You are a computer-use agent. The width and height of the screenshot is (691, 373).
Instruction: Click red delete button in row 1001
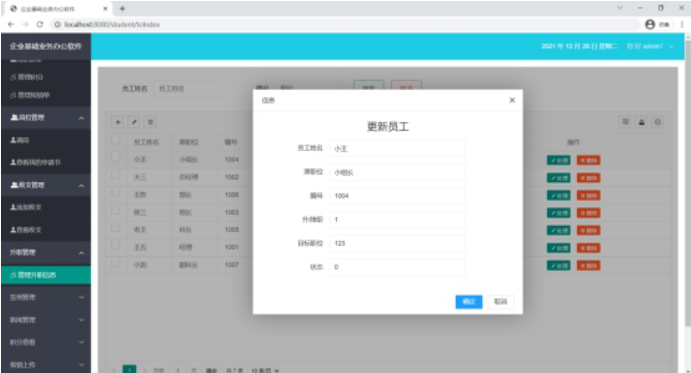[x=588, y=248]
